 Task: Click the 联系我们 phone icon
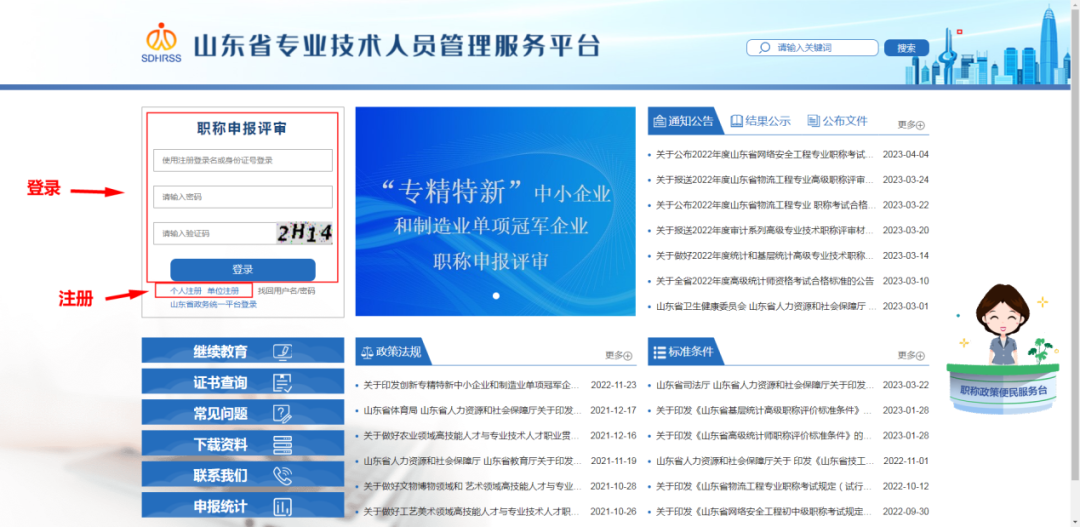(282, 475)
